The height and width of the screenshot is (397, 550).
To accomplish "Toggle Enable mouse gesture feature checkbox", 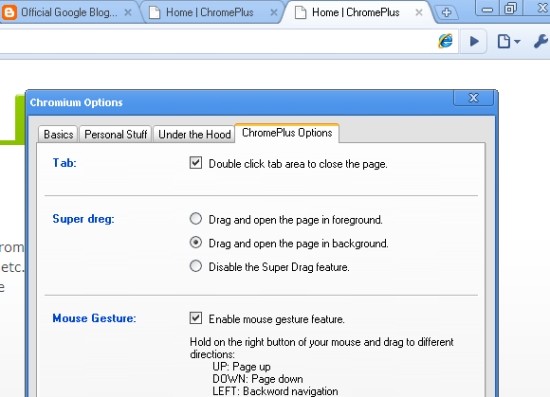I will pos(196,318).
